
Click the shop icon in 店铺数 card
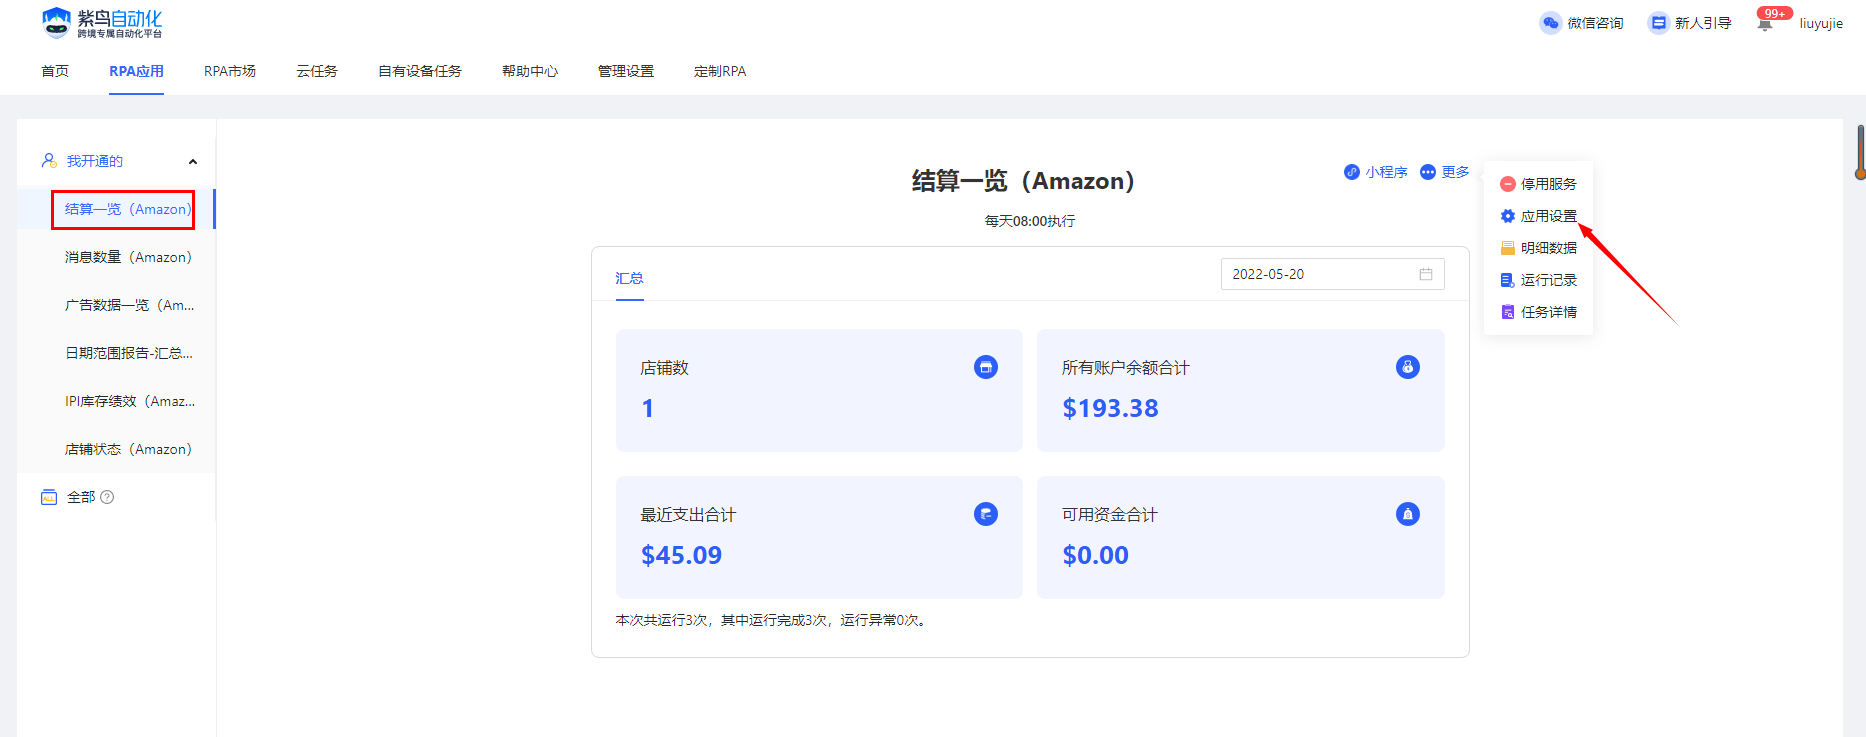(986, 367)
